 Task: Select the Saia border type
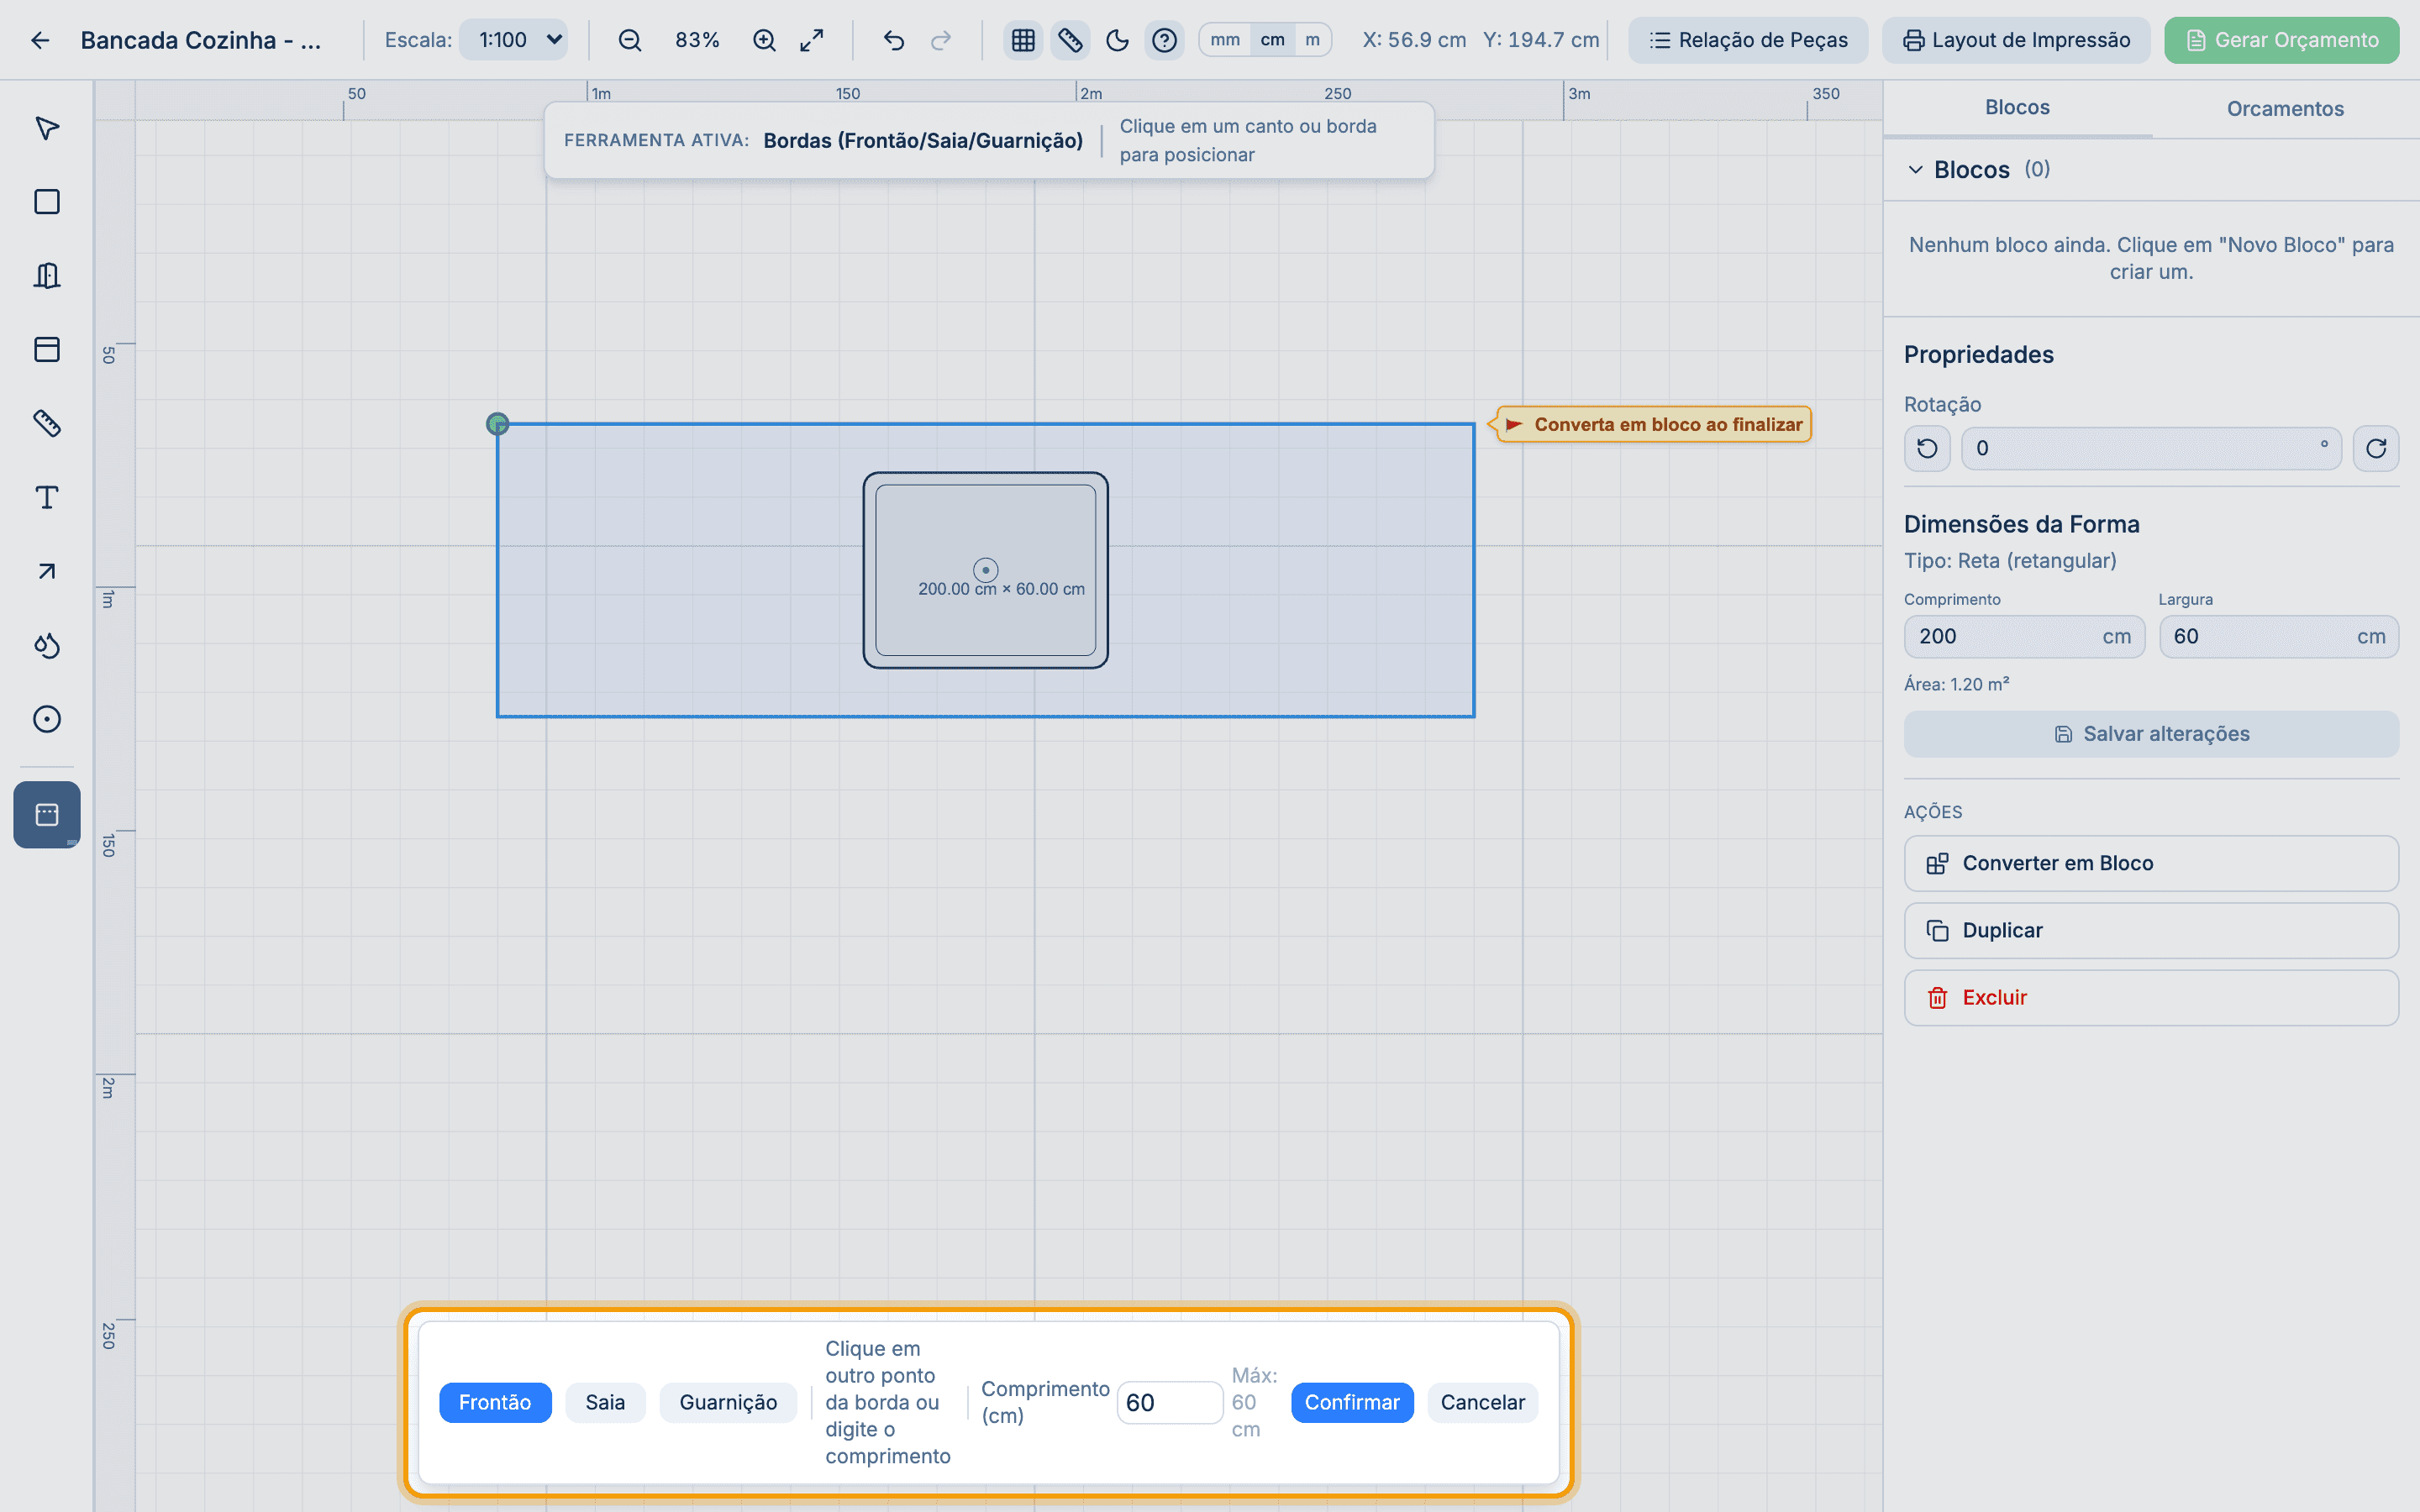click(605, 1402)
